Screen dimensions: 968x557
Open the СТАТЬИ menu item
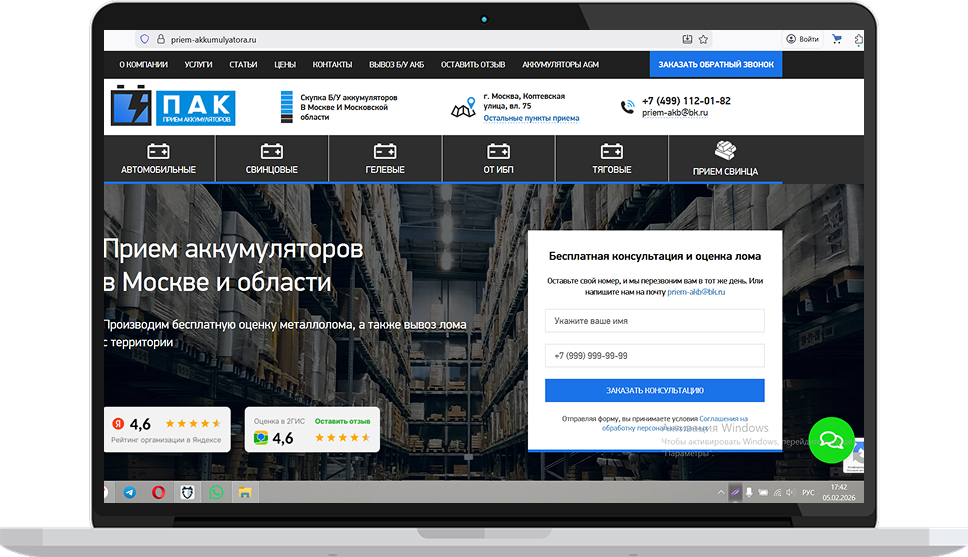[x=243, y=64]
